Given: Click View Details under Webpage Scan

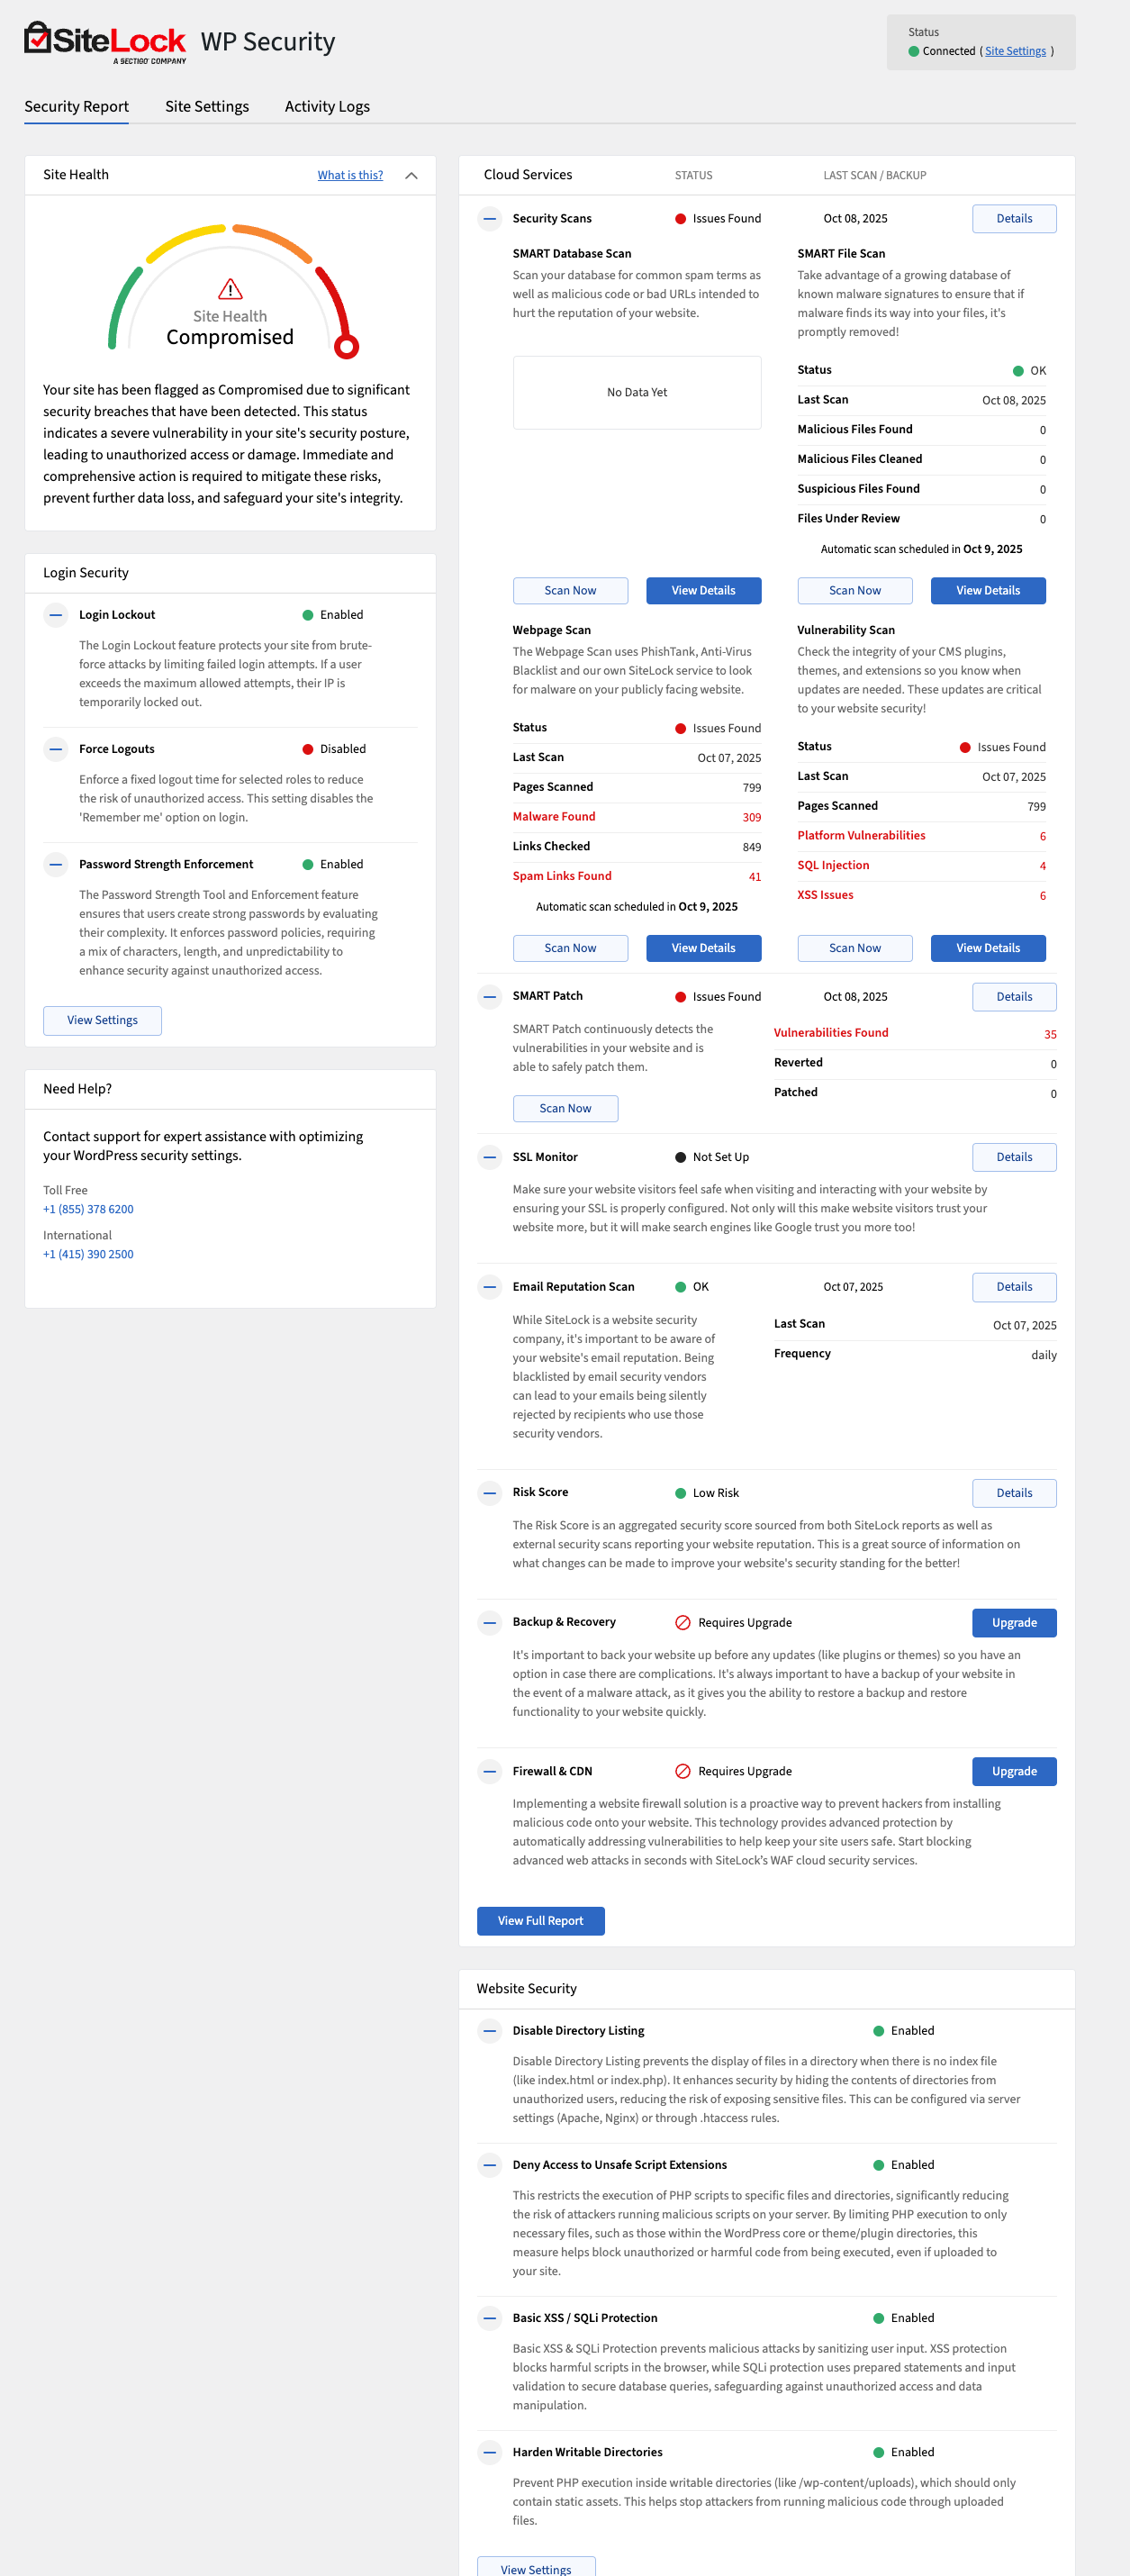Looking at the screenshot, I should coord(703,948).
